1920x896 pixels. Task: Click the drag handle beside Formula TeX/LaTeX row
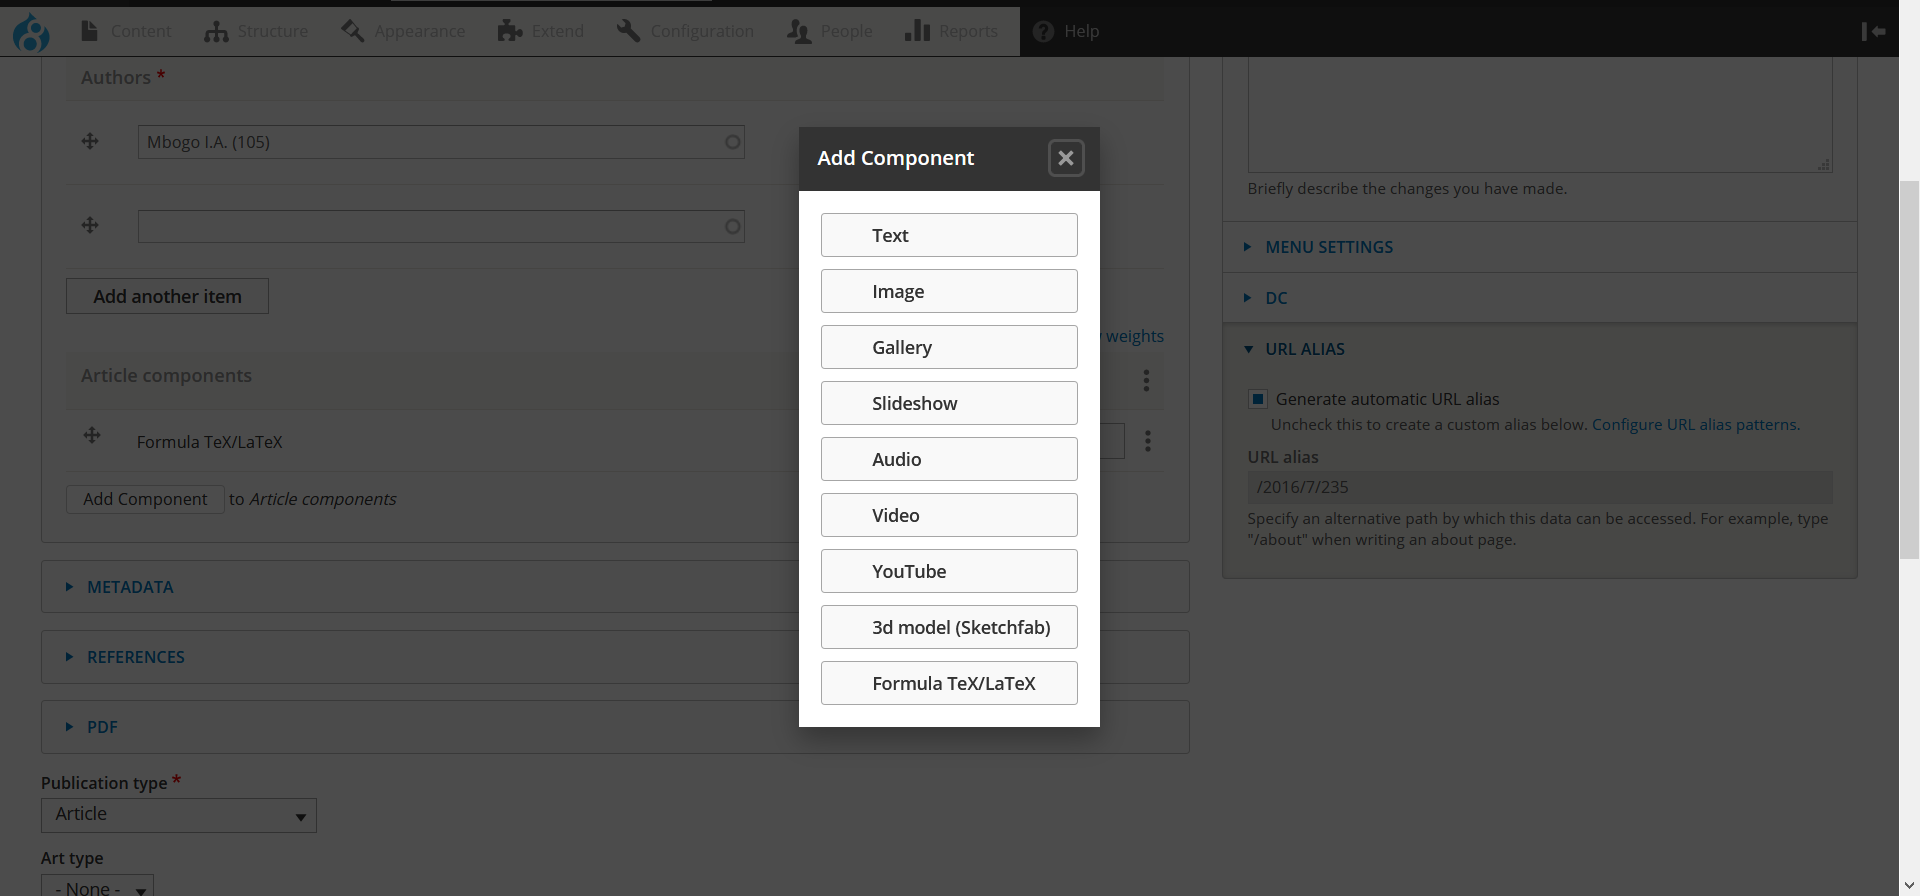[92, 435]
